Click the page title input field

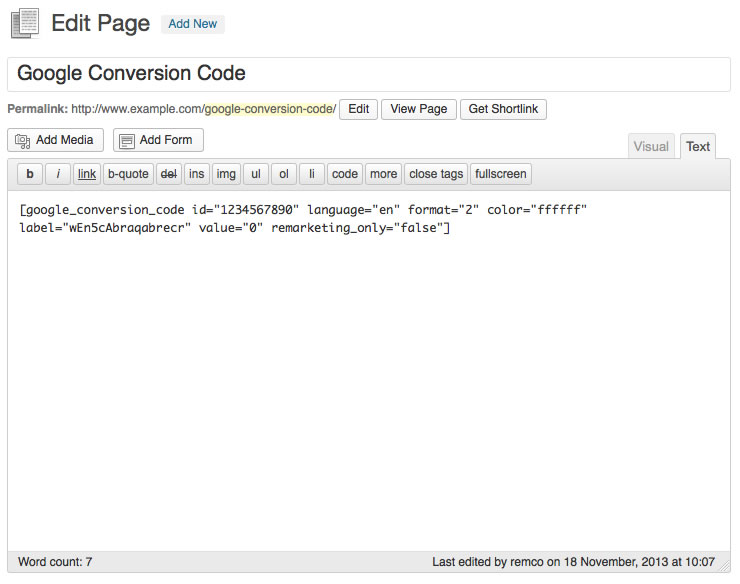pos(369,74)
